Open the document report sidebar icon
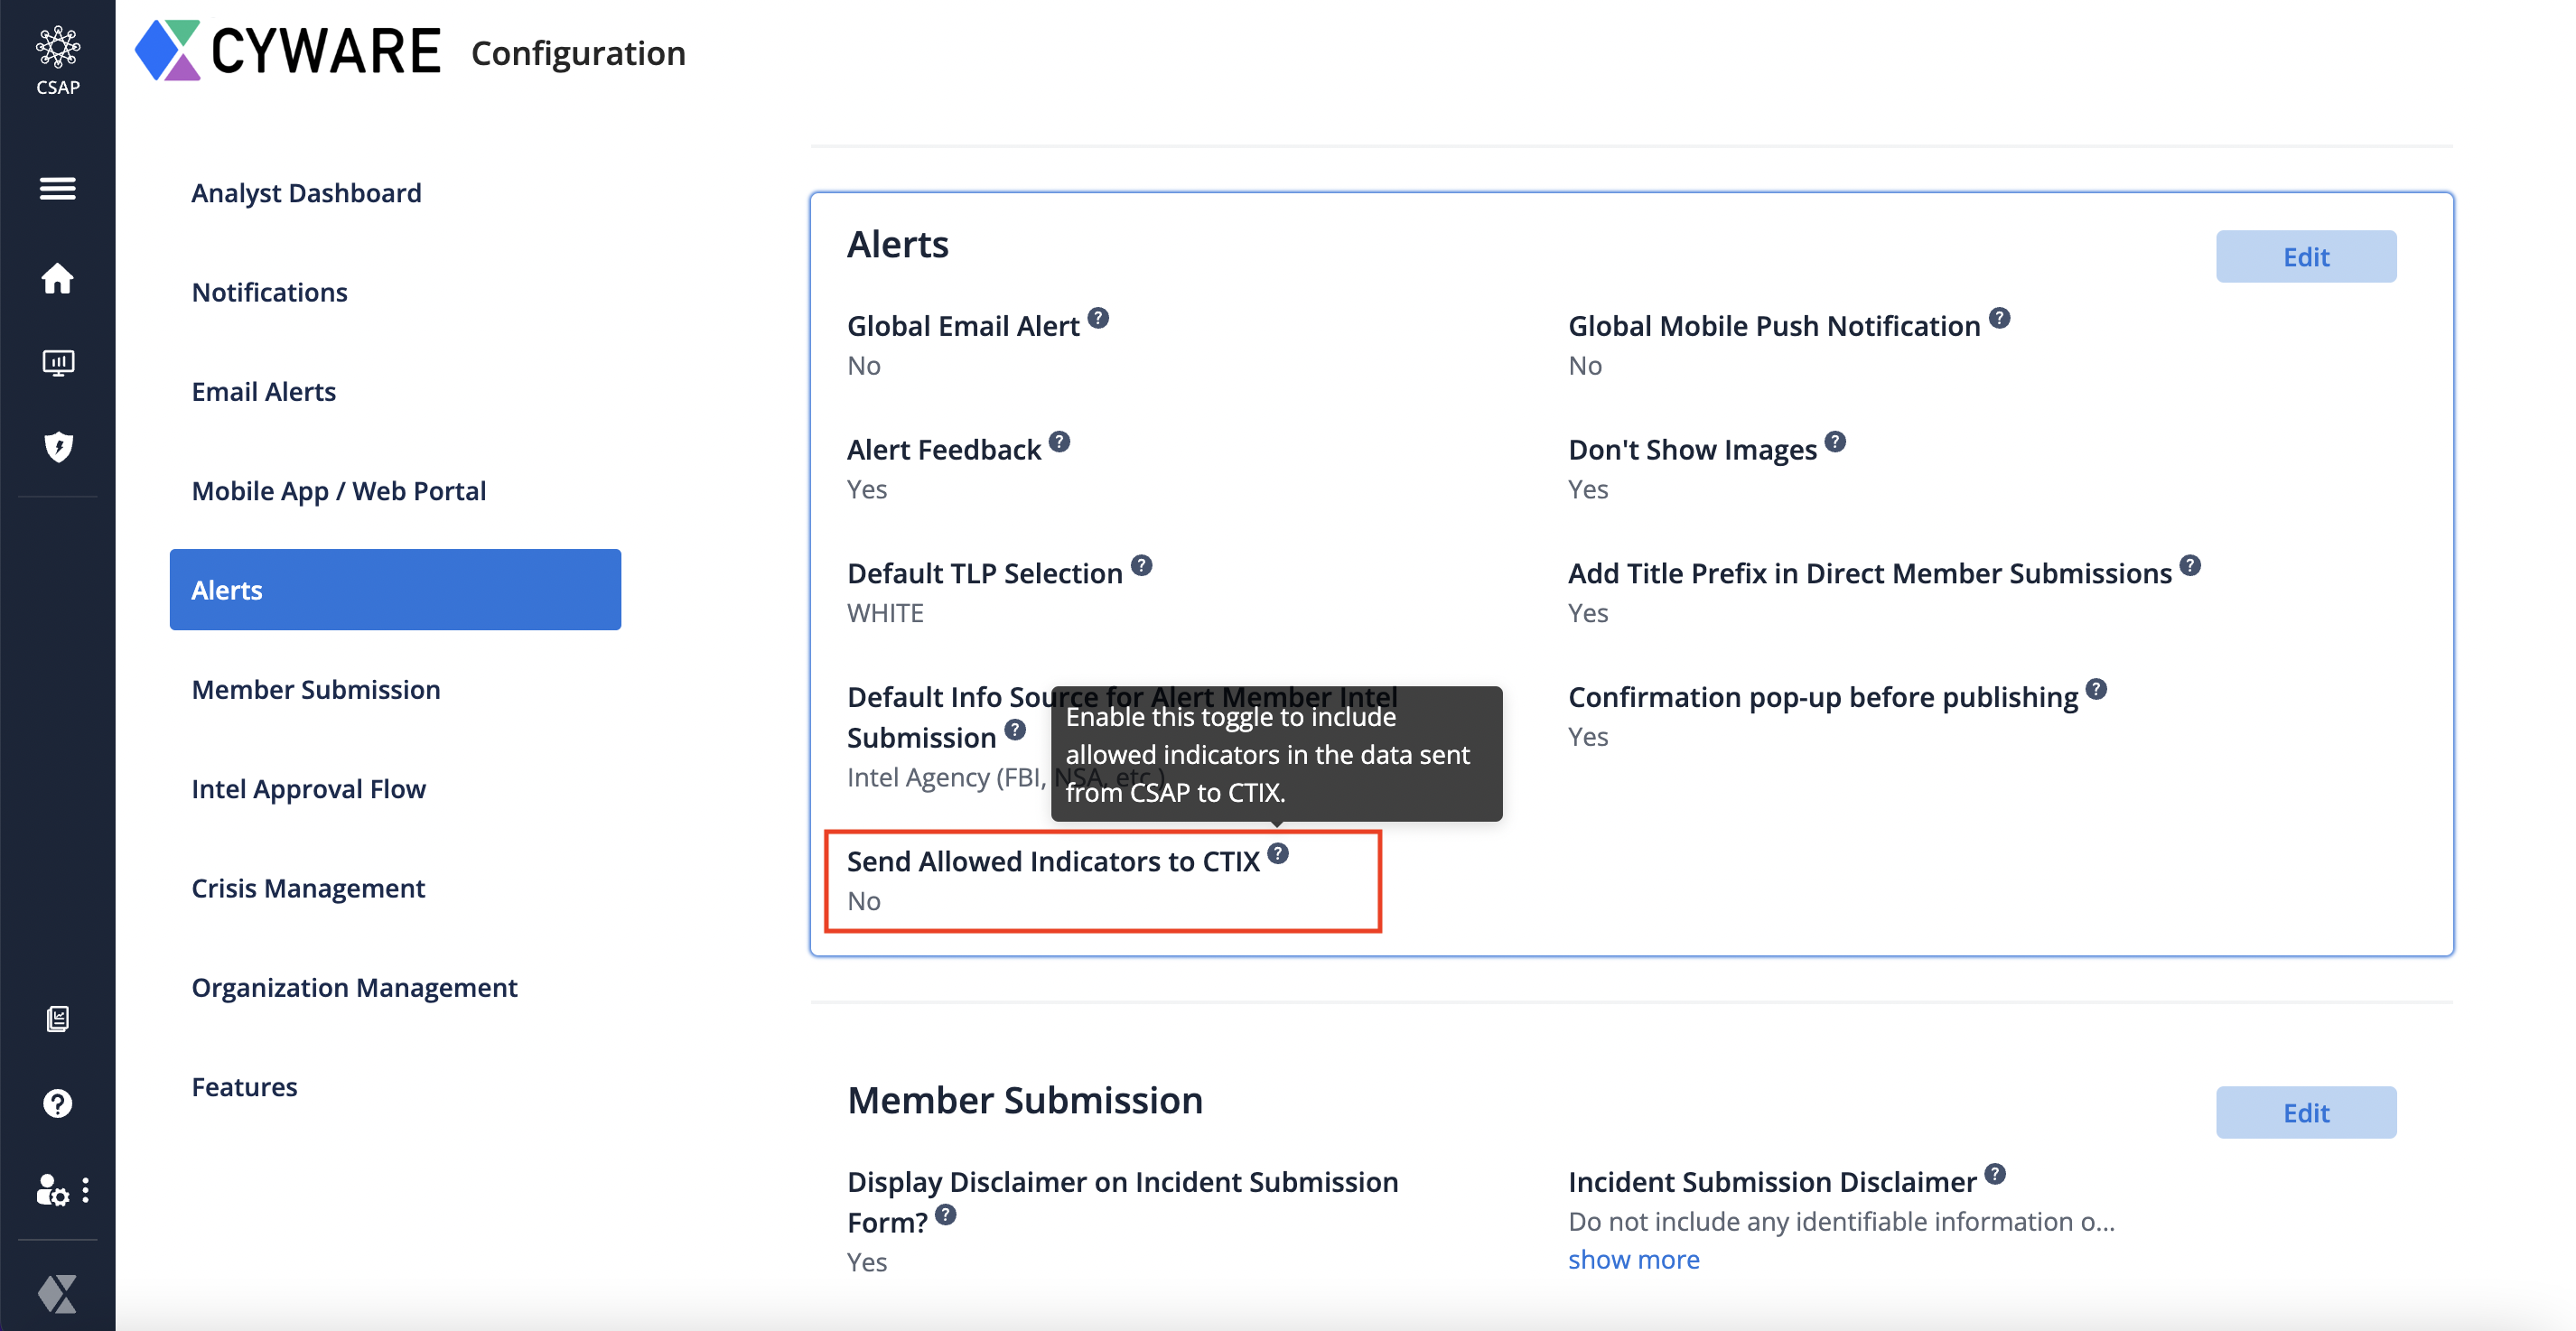The width and height of the screenshot is (2576, 1331). pos(58,1019)
